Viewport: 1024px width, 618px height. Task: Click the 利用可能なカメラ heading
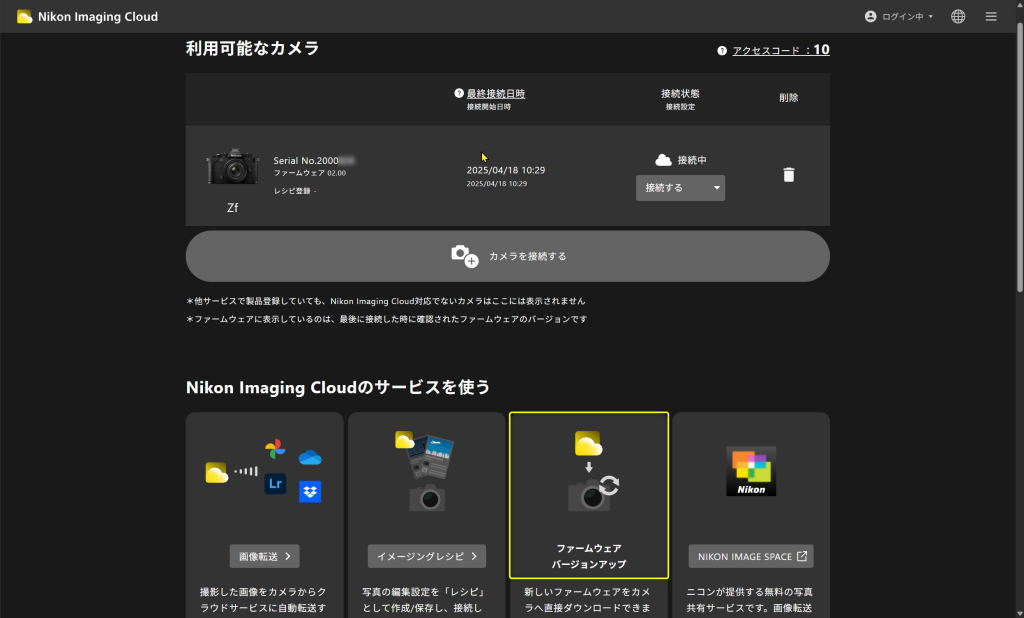pyautogui.click(x=252, y=48)
